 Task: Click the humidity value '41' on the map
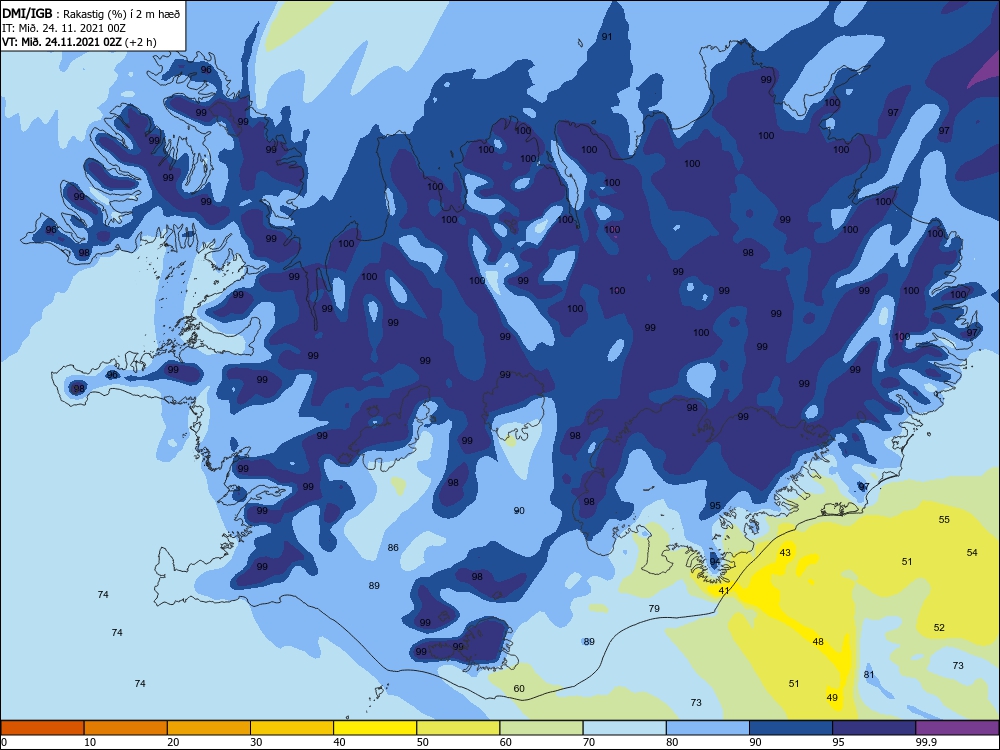coord(724,591)
